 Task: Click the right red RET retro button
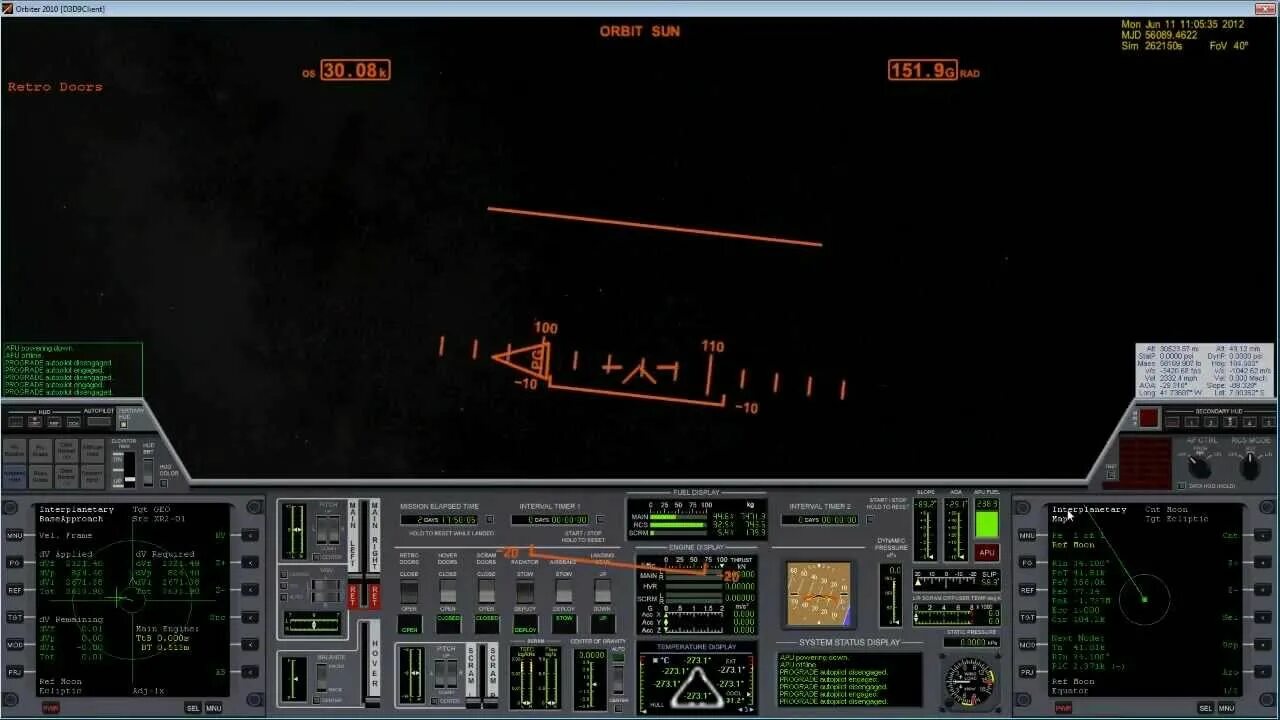[x=375, y=596]
